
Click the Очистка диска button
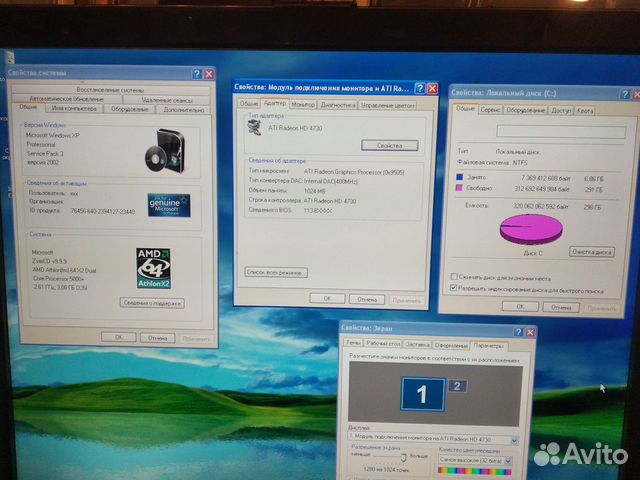click(x=591, y=252)
